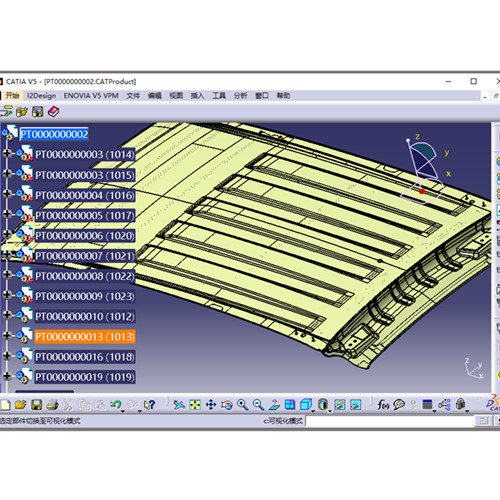
Task: Select the Pan view tool
Action: pos(211,405)
